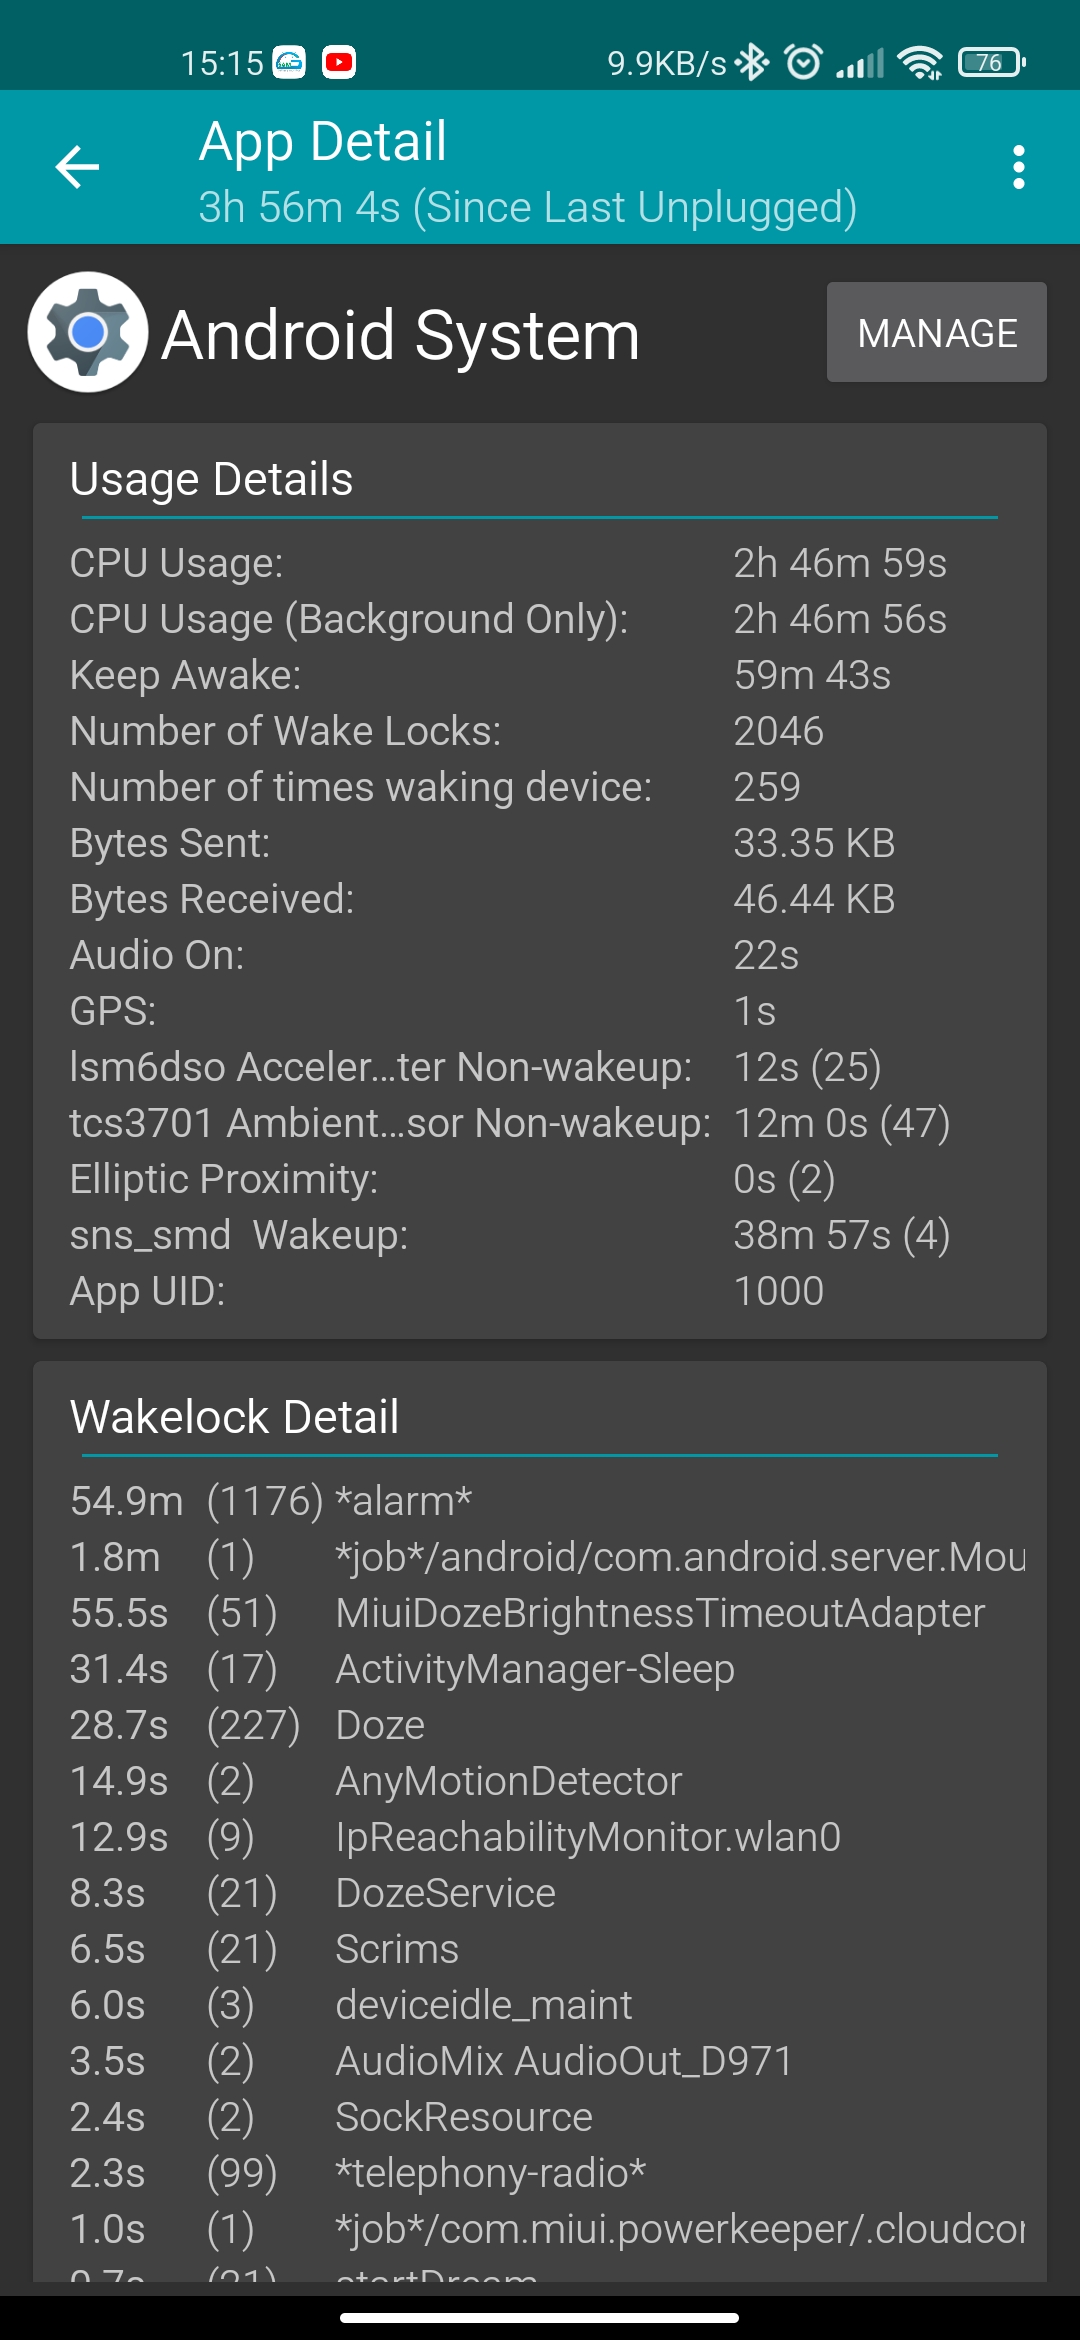Image resolution: width=1080 pixels, height=2340 pixels.
Task: Tap the *telephony-radio* wakelock row
Action: point(540,2173)
